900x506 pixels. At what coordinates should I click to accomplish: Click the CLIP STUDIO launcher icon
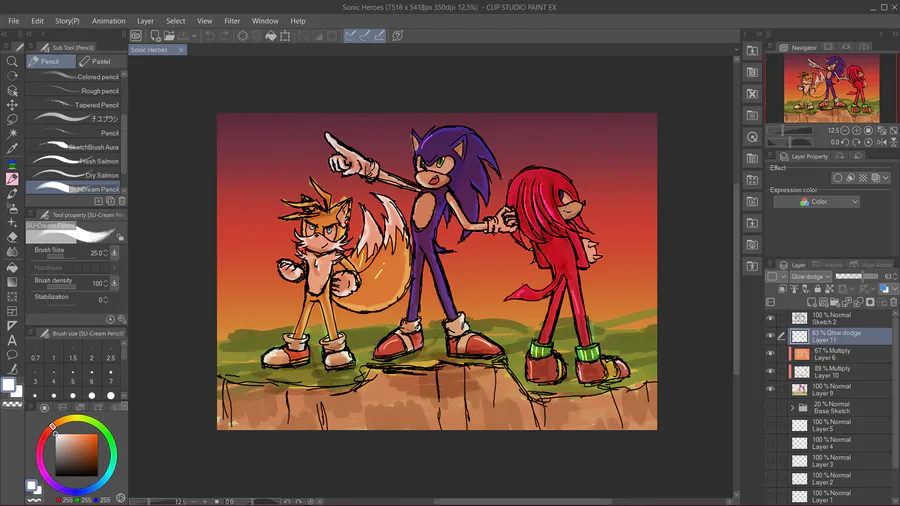tap(136, 36)
